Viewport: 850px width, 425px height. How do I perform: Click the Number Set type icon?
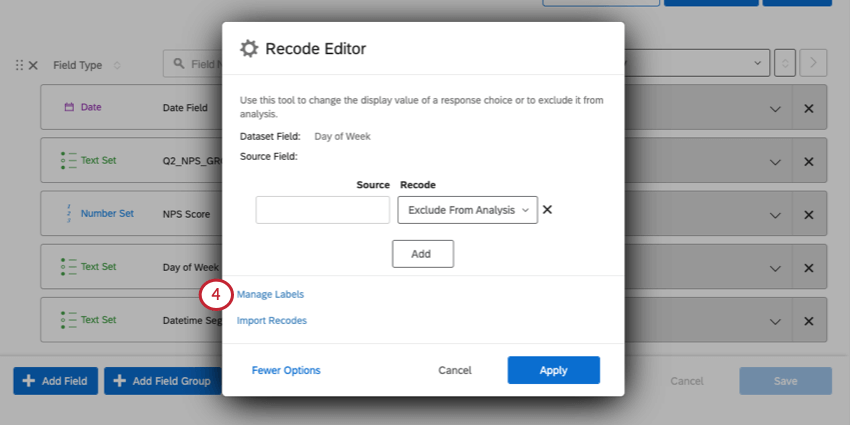tap(69, 213)
